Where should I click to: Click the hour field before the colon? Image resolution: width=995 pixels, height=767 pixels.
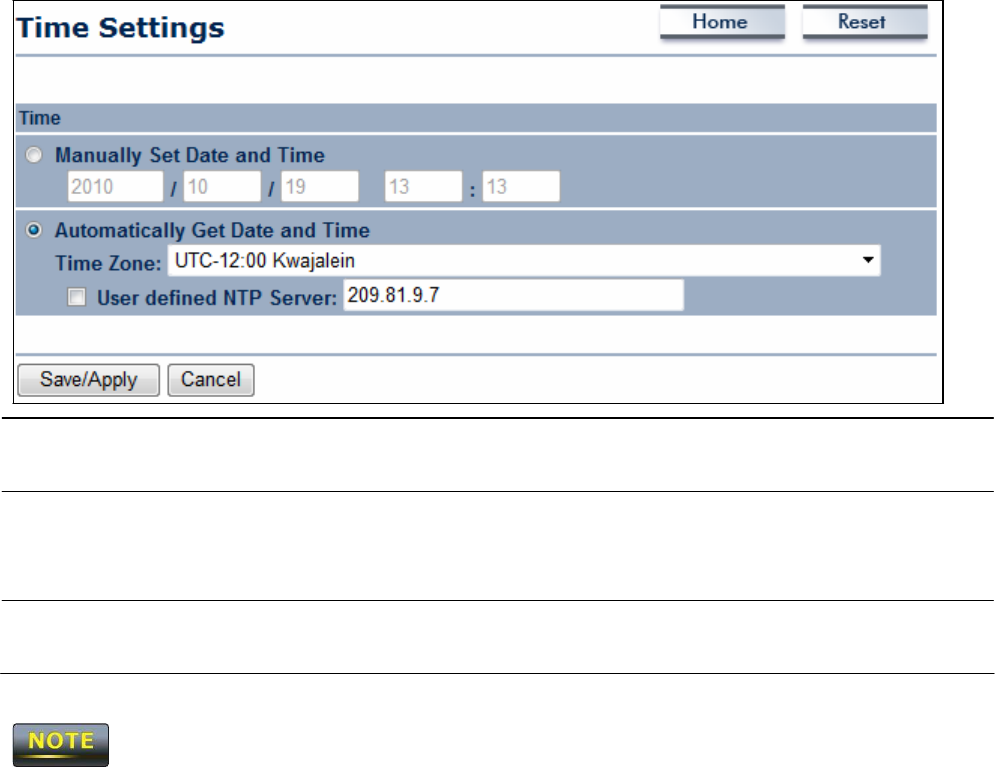coord(423,187)
